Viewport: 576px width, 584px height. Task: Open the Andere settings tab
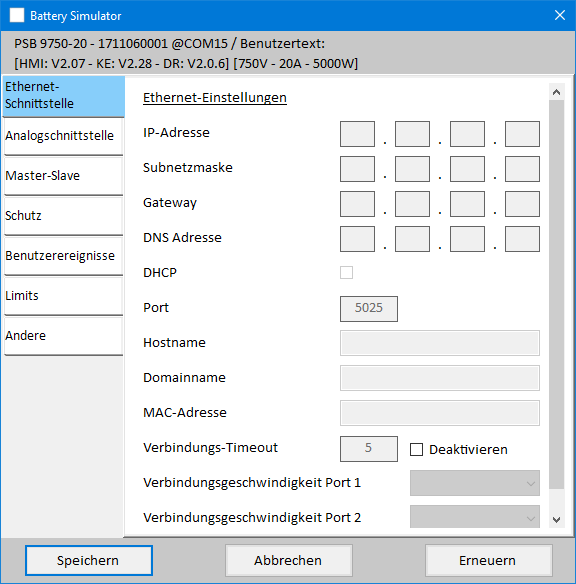click(x=63, y=336)
